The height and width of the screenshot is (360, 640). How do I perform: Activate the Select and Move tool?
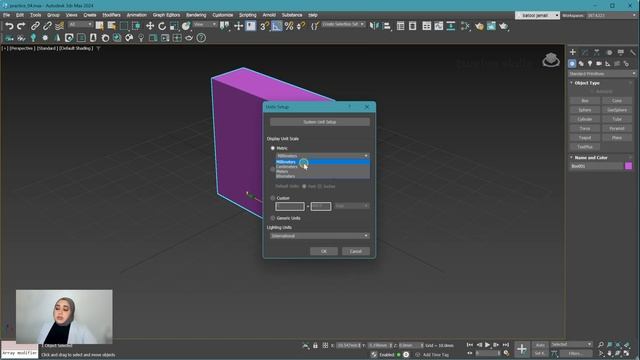150,26
